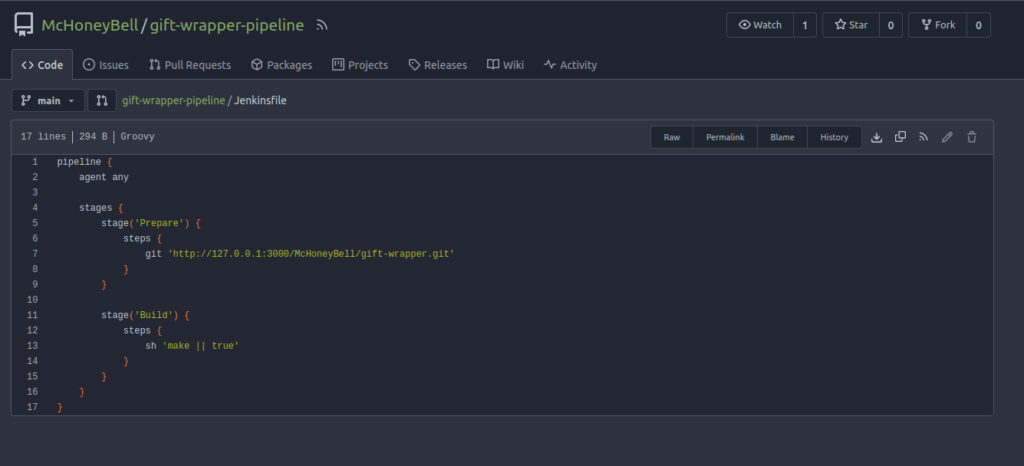The height and width of the screenshot is (466, 1024).
Task: Download the Jenkinsfile
Action: [877, 137]
